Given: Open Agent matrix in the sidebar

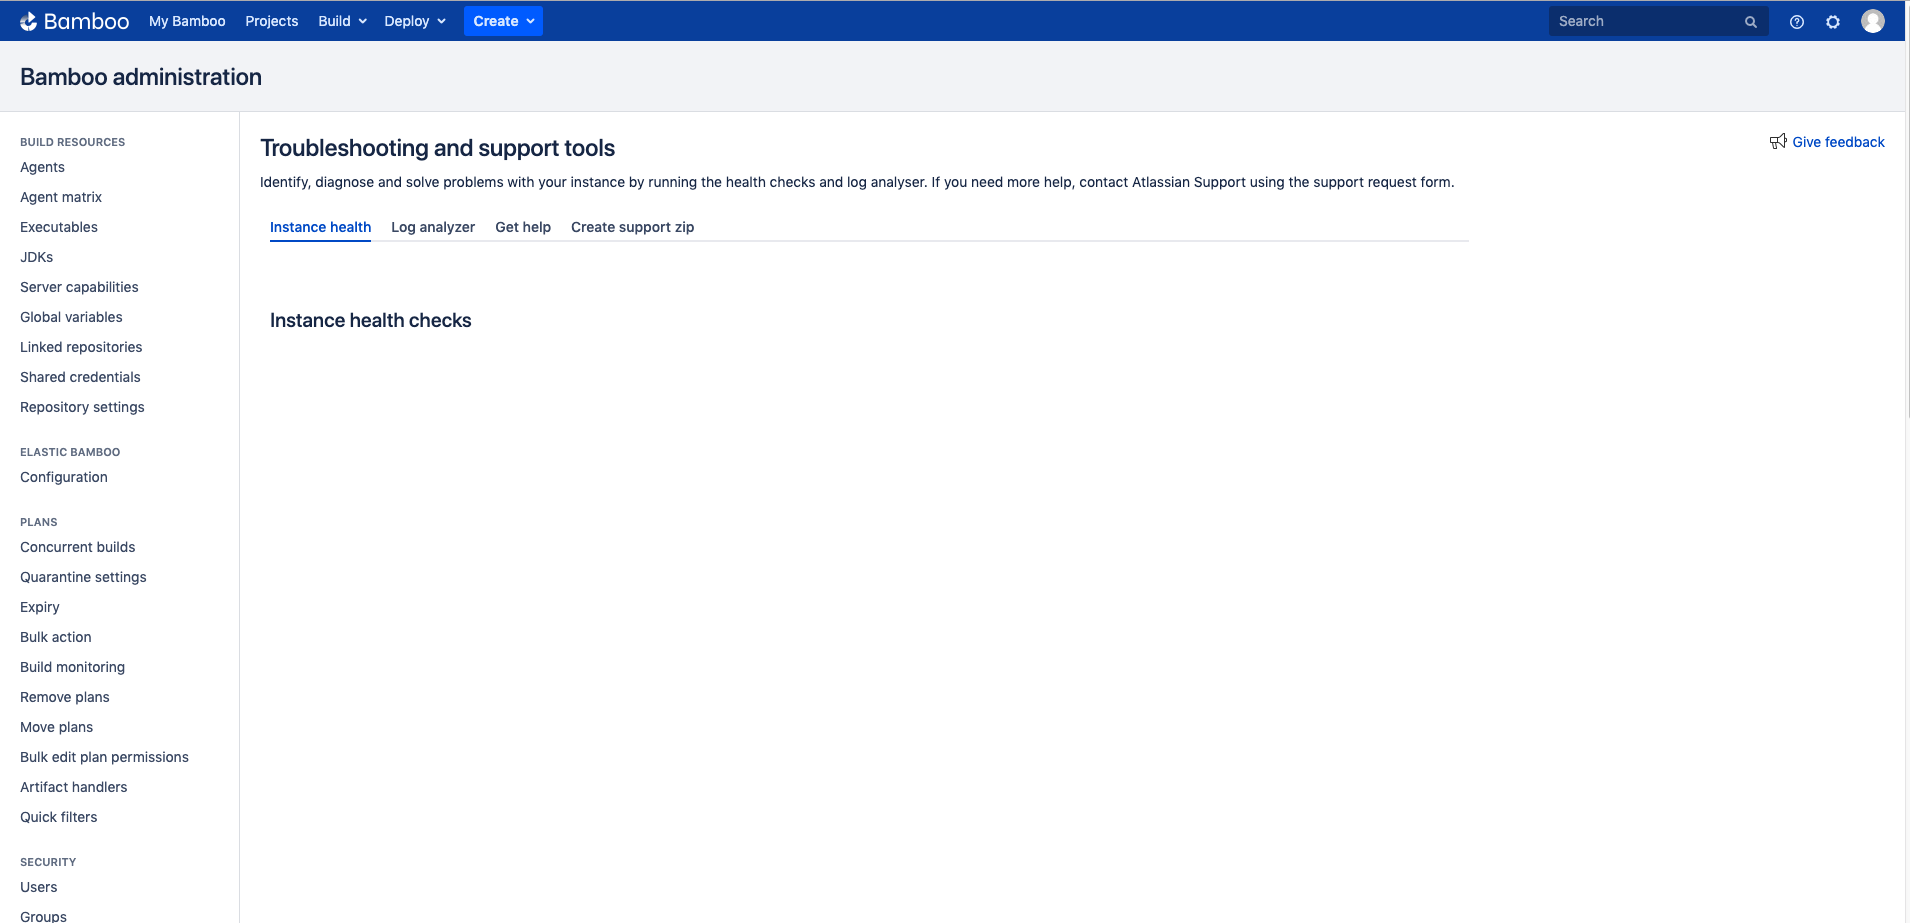Looking at the screenshot, I should click(x=61, y=197).
